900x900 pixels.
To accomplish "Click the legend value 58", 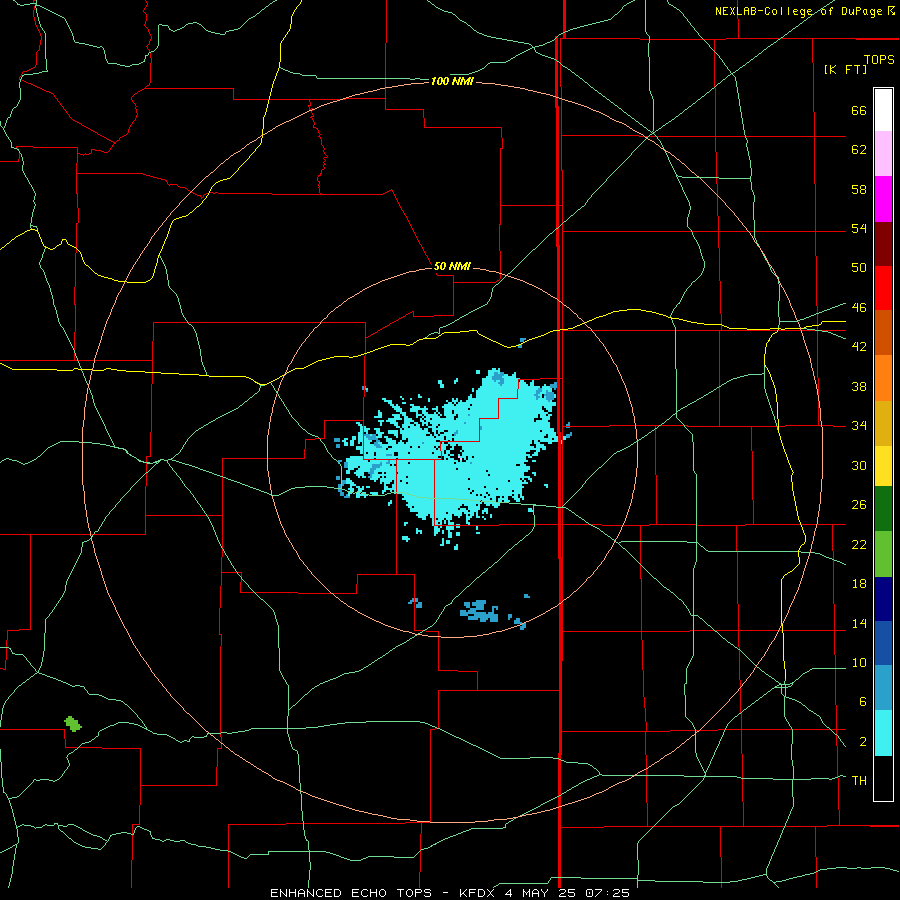I will click(x=859, y=189).
